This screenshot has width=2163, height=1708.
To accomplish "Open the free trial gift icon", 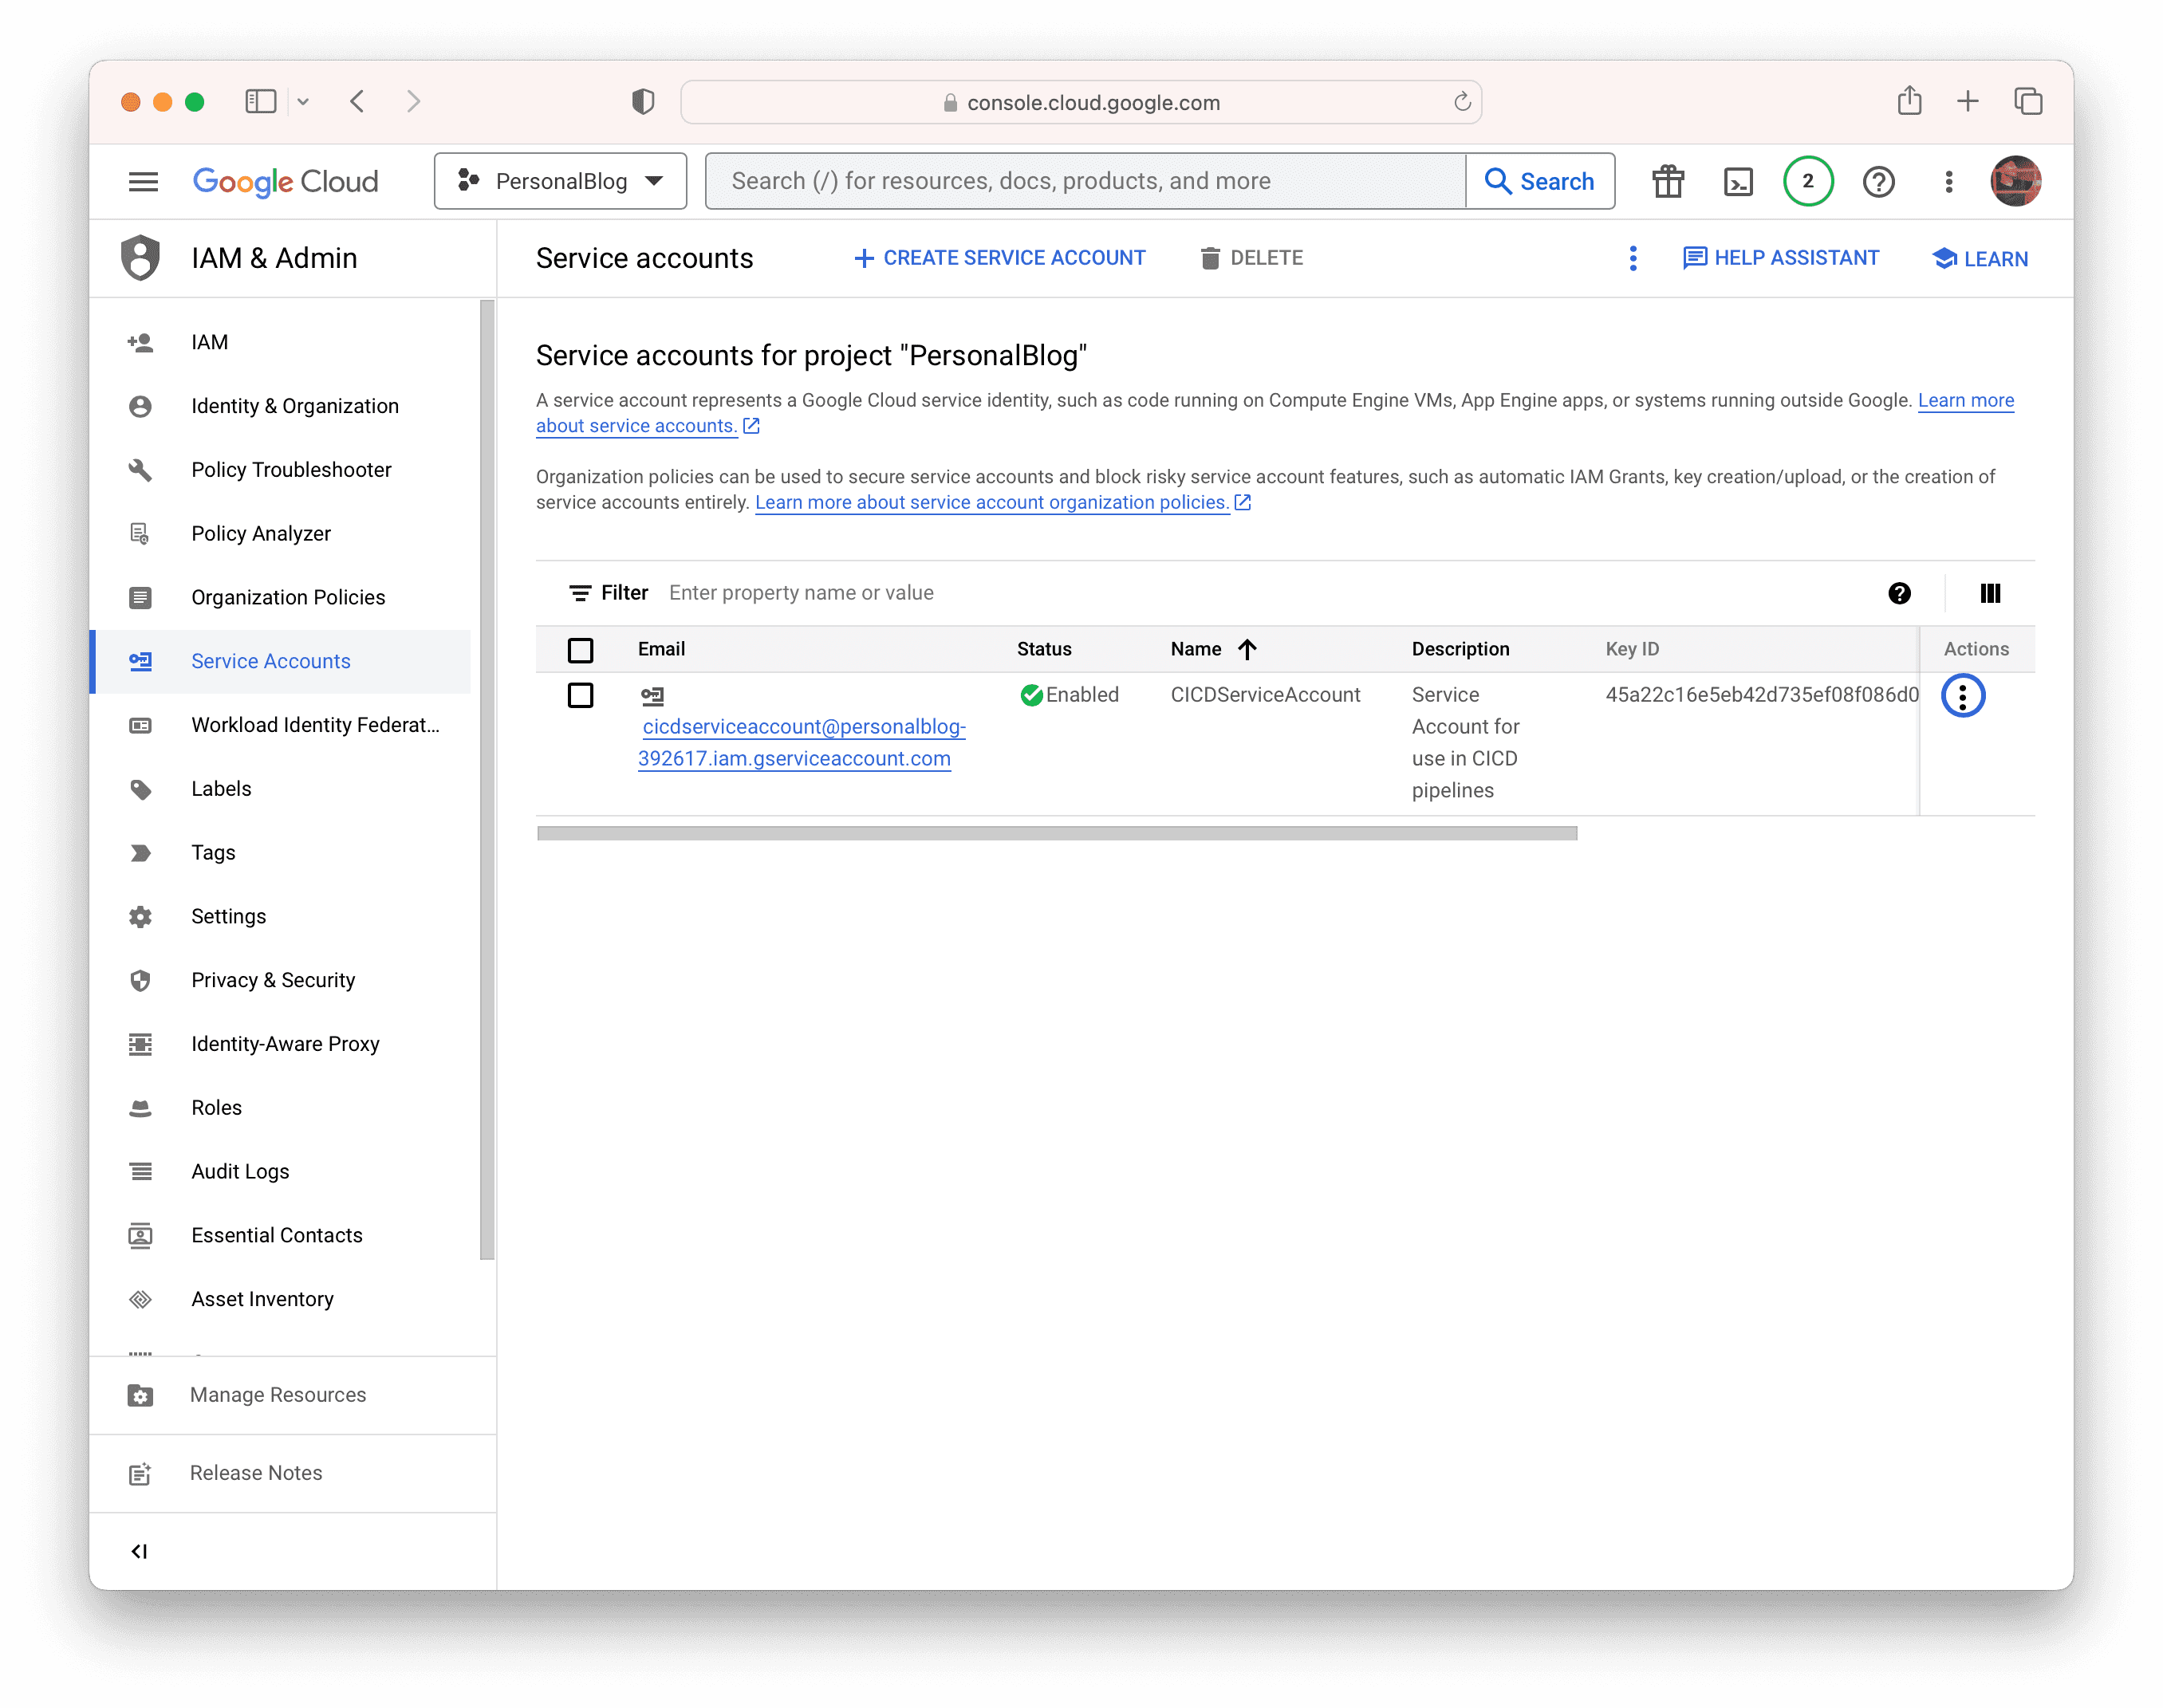I will click(1667, 181).
